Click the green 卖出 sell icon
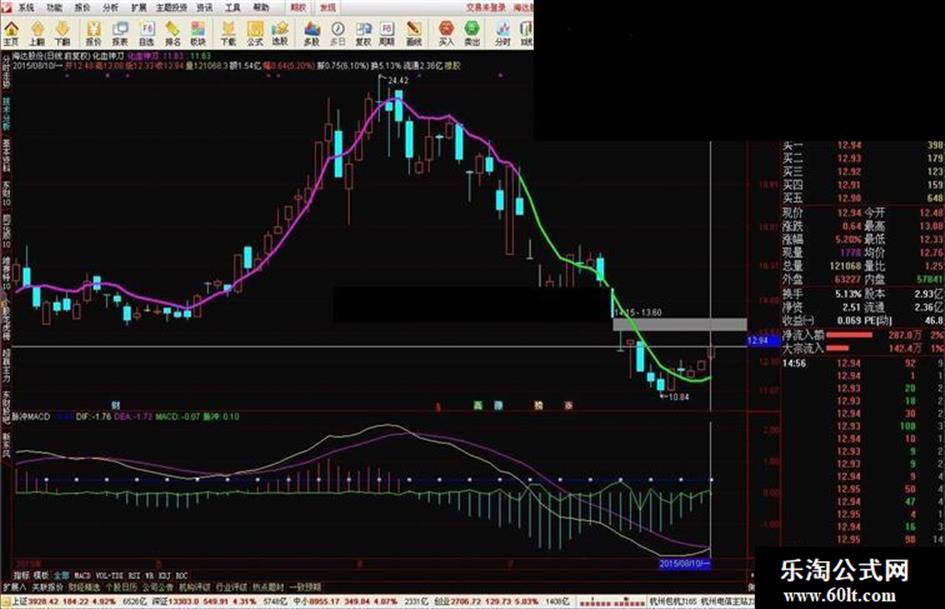The image size is (945, 609). coord(472,34)
